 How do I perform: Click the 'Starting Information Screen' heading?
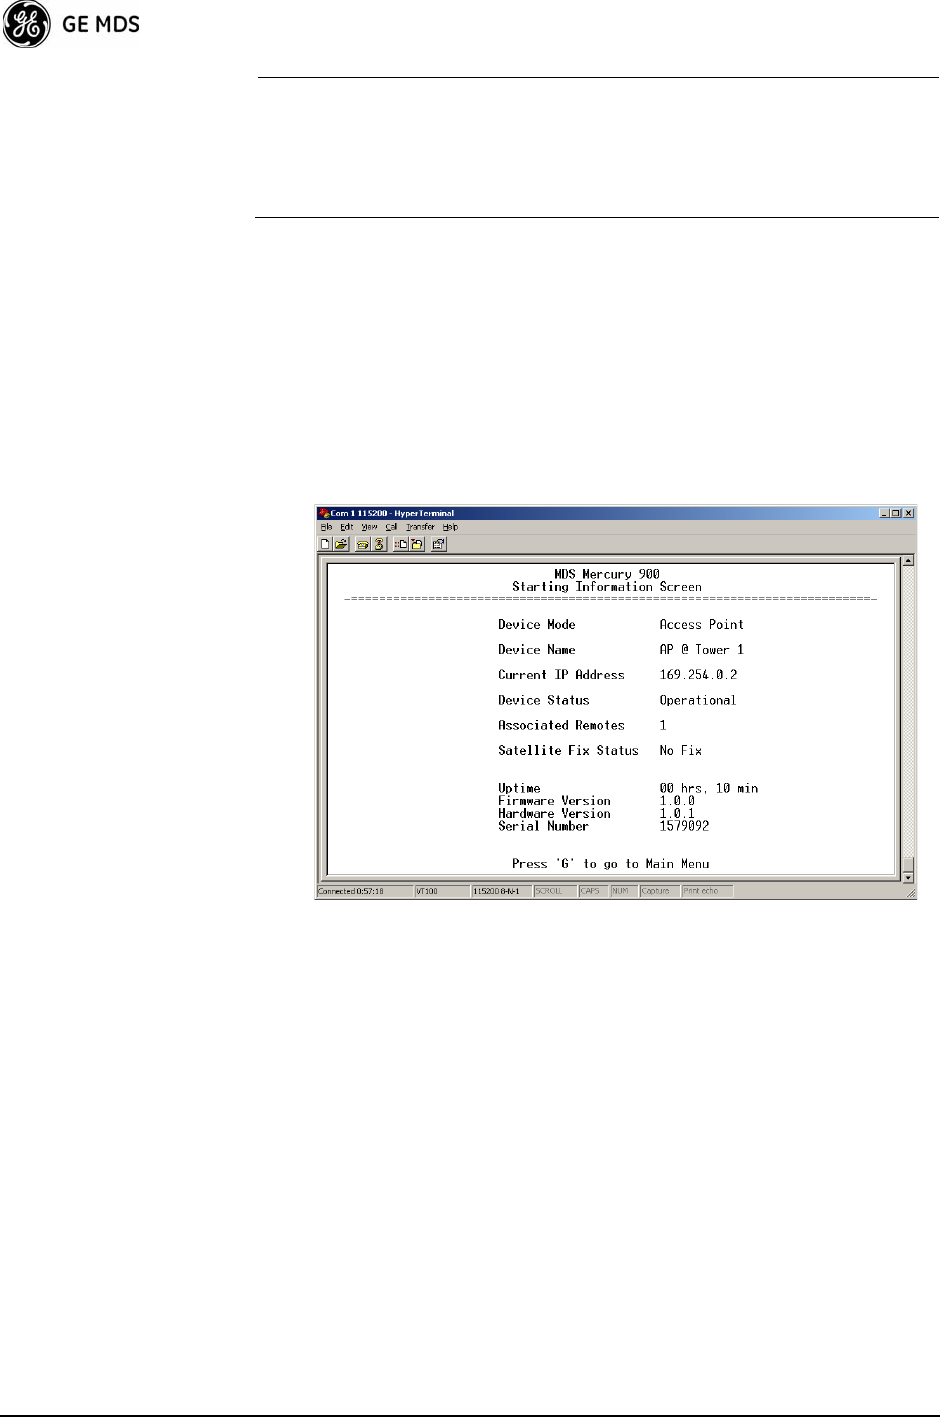tap(607, 587)
